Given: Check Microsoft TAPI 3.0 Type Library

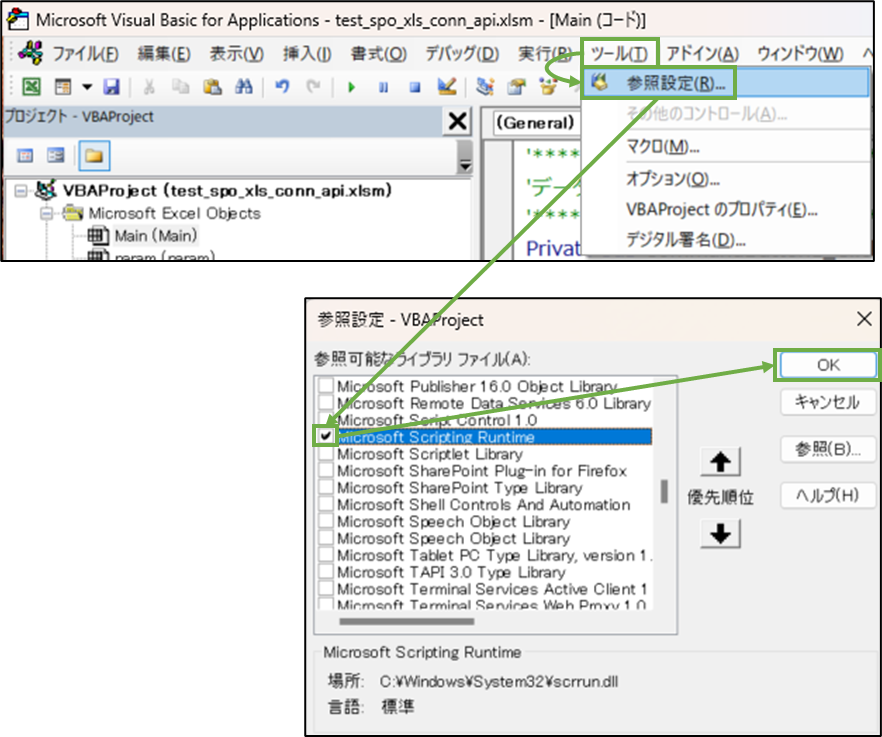Looking at the screenshot, I should click(x=326, y=572).
